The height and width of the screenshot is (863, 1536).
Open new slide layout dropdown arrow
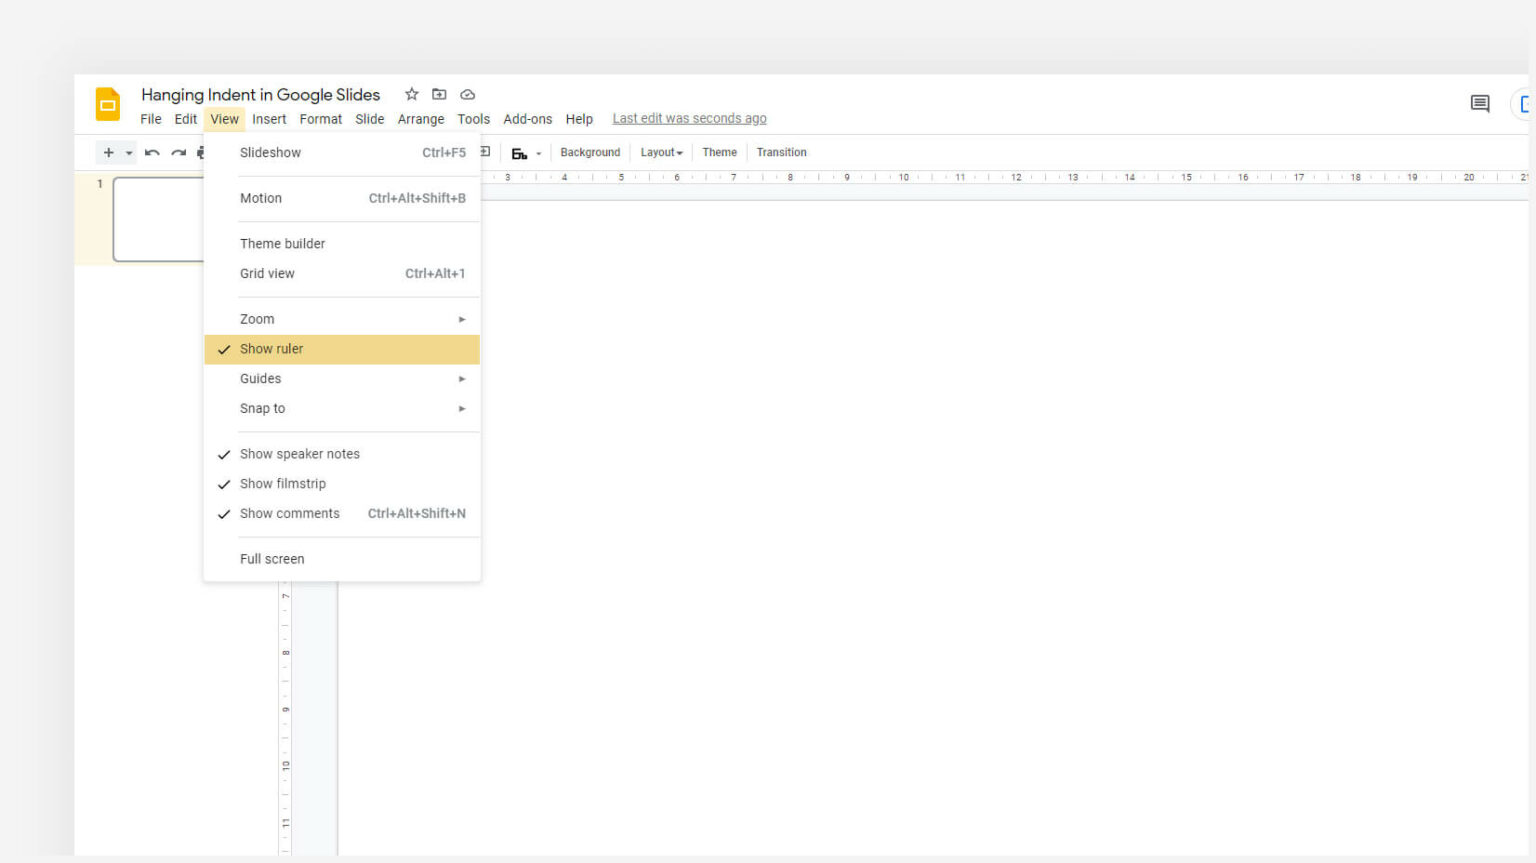click(129, 153)
